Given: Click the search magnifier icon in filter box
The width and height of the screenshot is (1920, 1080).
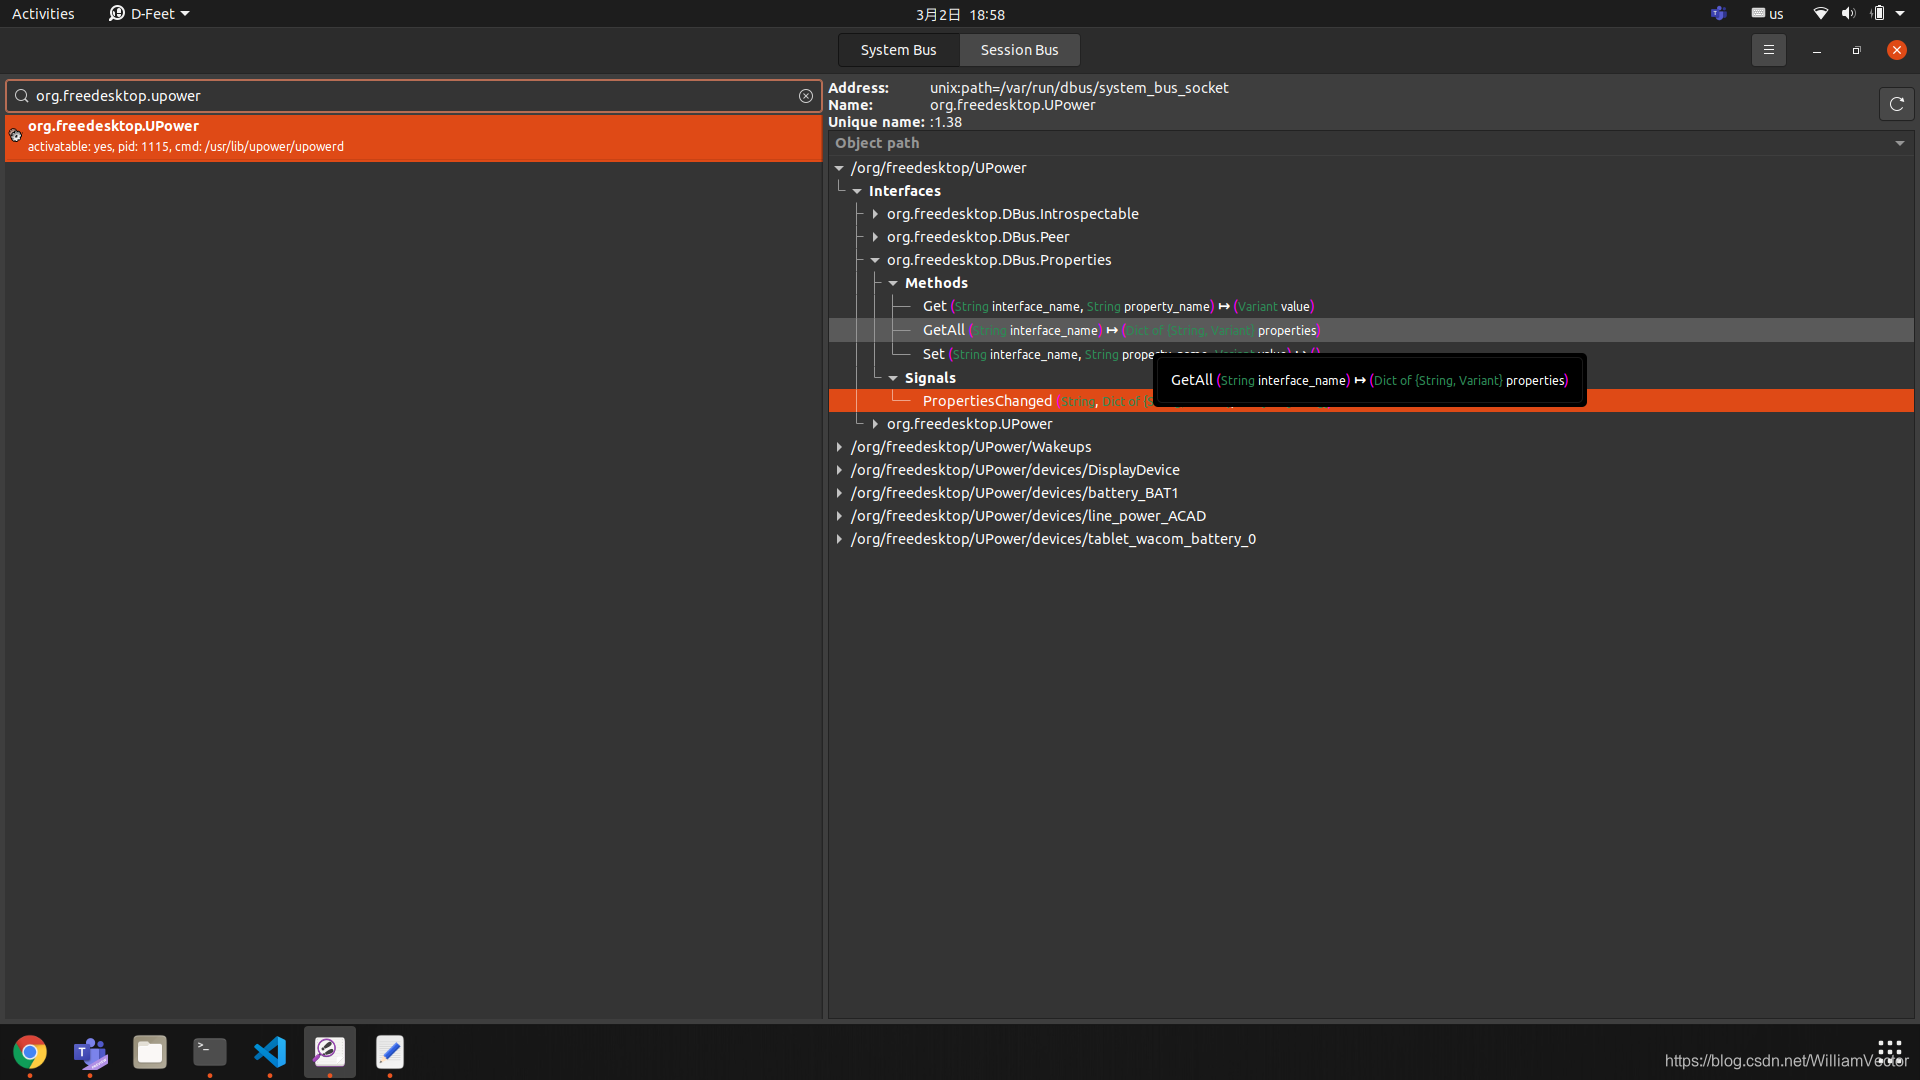Looking at the screenshot, I should pyautogui.click(x=21, y=96).
